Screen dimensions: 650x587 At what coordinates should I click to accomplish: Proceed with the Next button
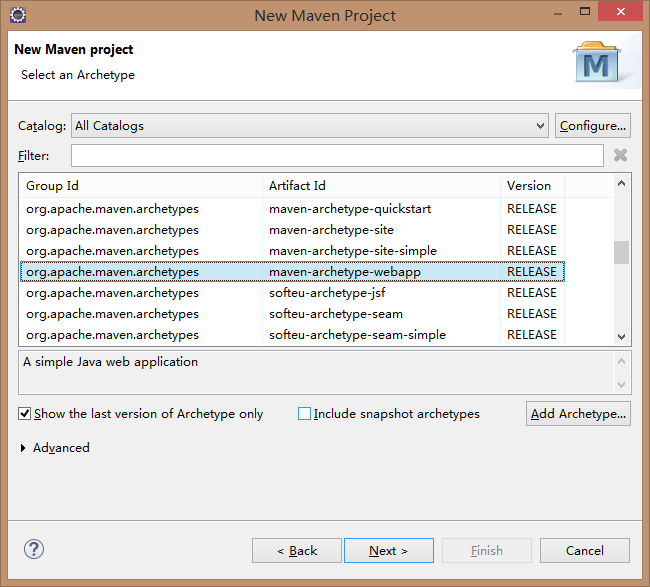(389, 551)
